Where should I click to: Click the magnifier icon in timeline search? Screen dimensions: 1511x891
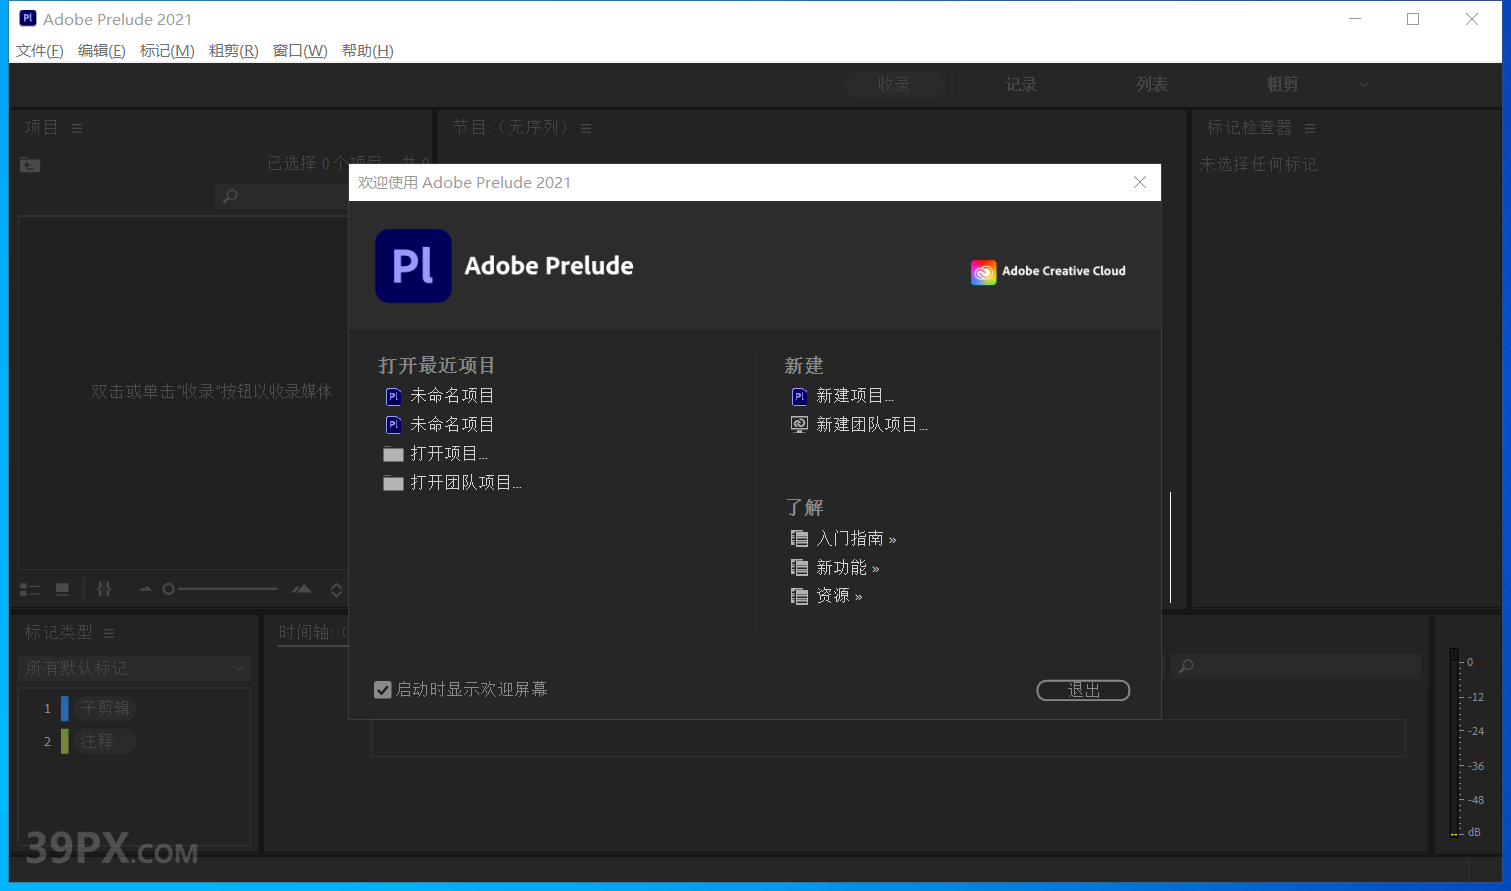(1186, 666)
